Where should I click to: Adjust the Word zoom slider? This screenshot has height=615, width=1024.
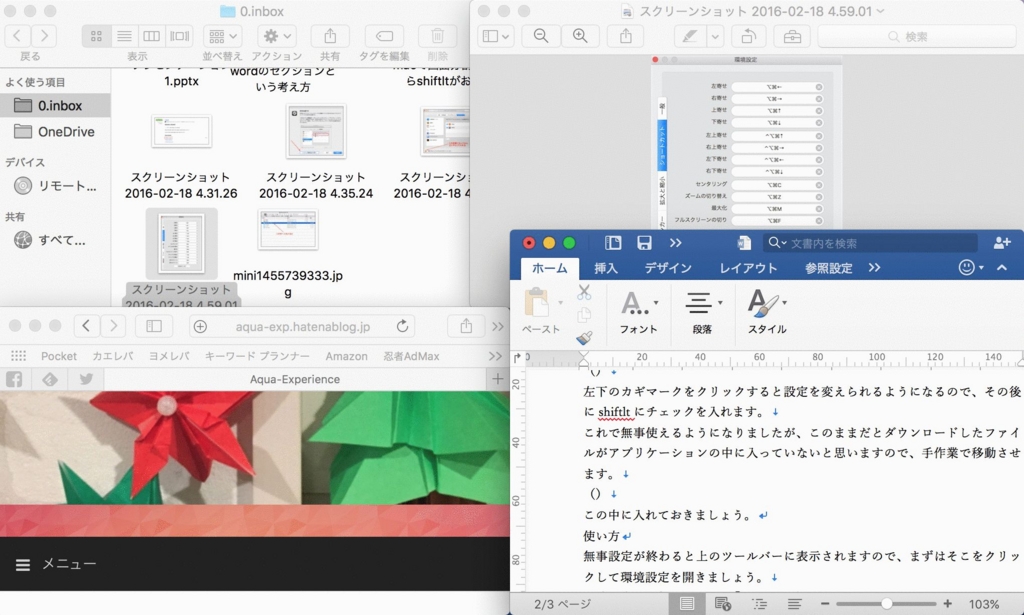(886, 604)
